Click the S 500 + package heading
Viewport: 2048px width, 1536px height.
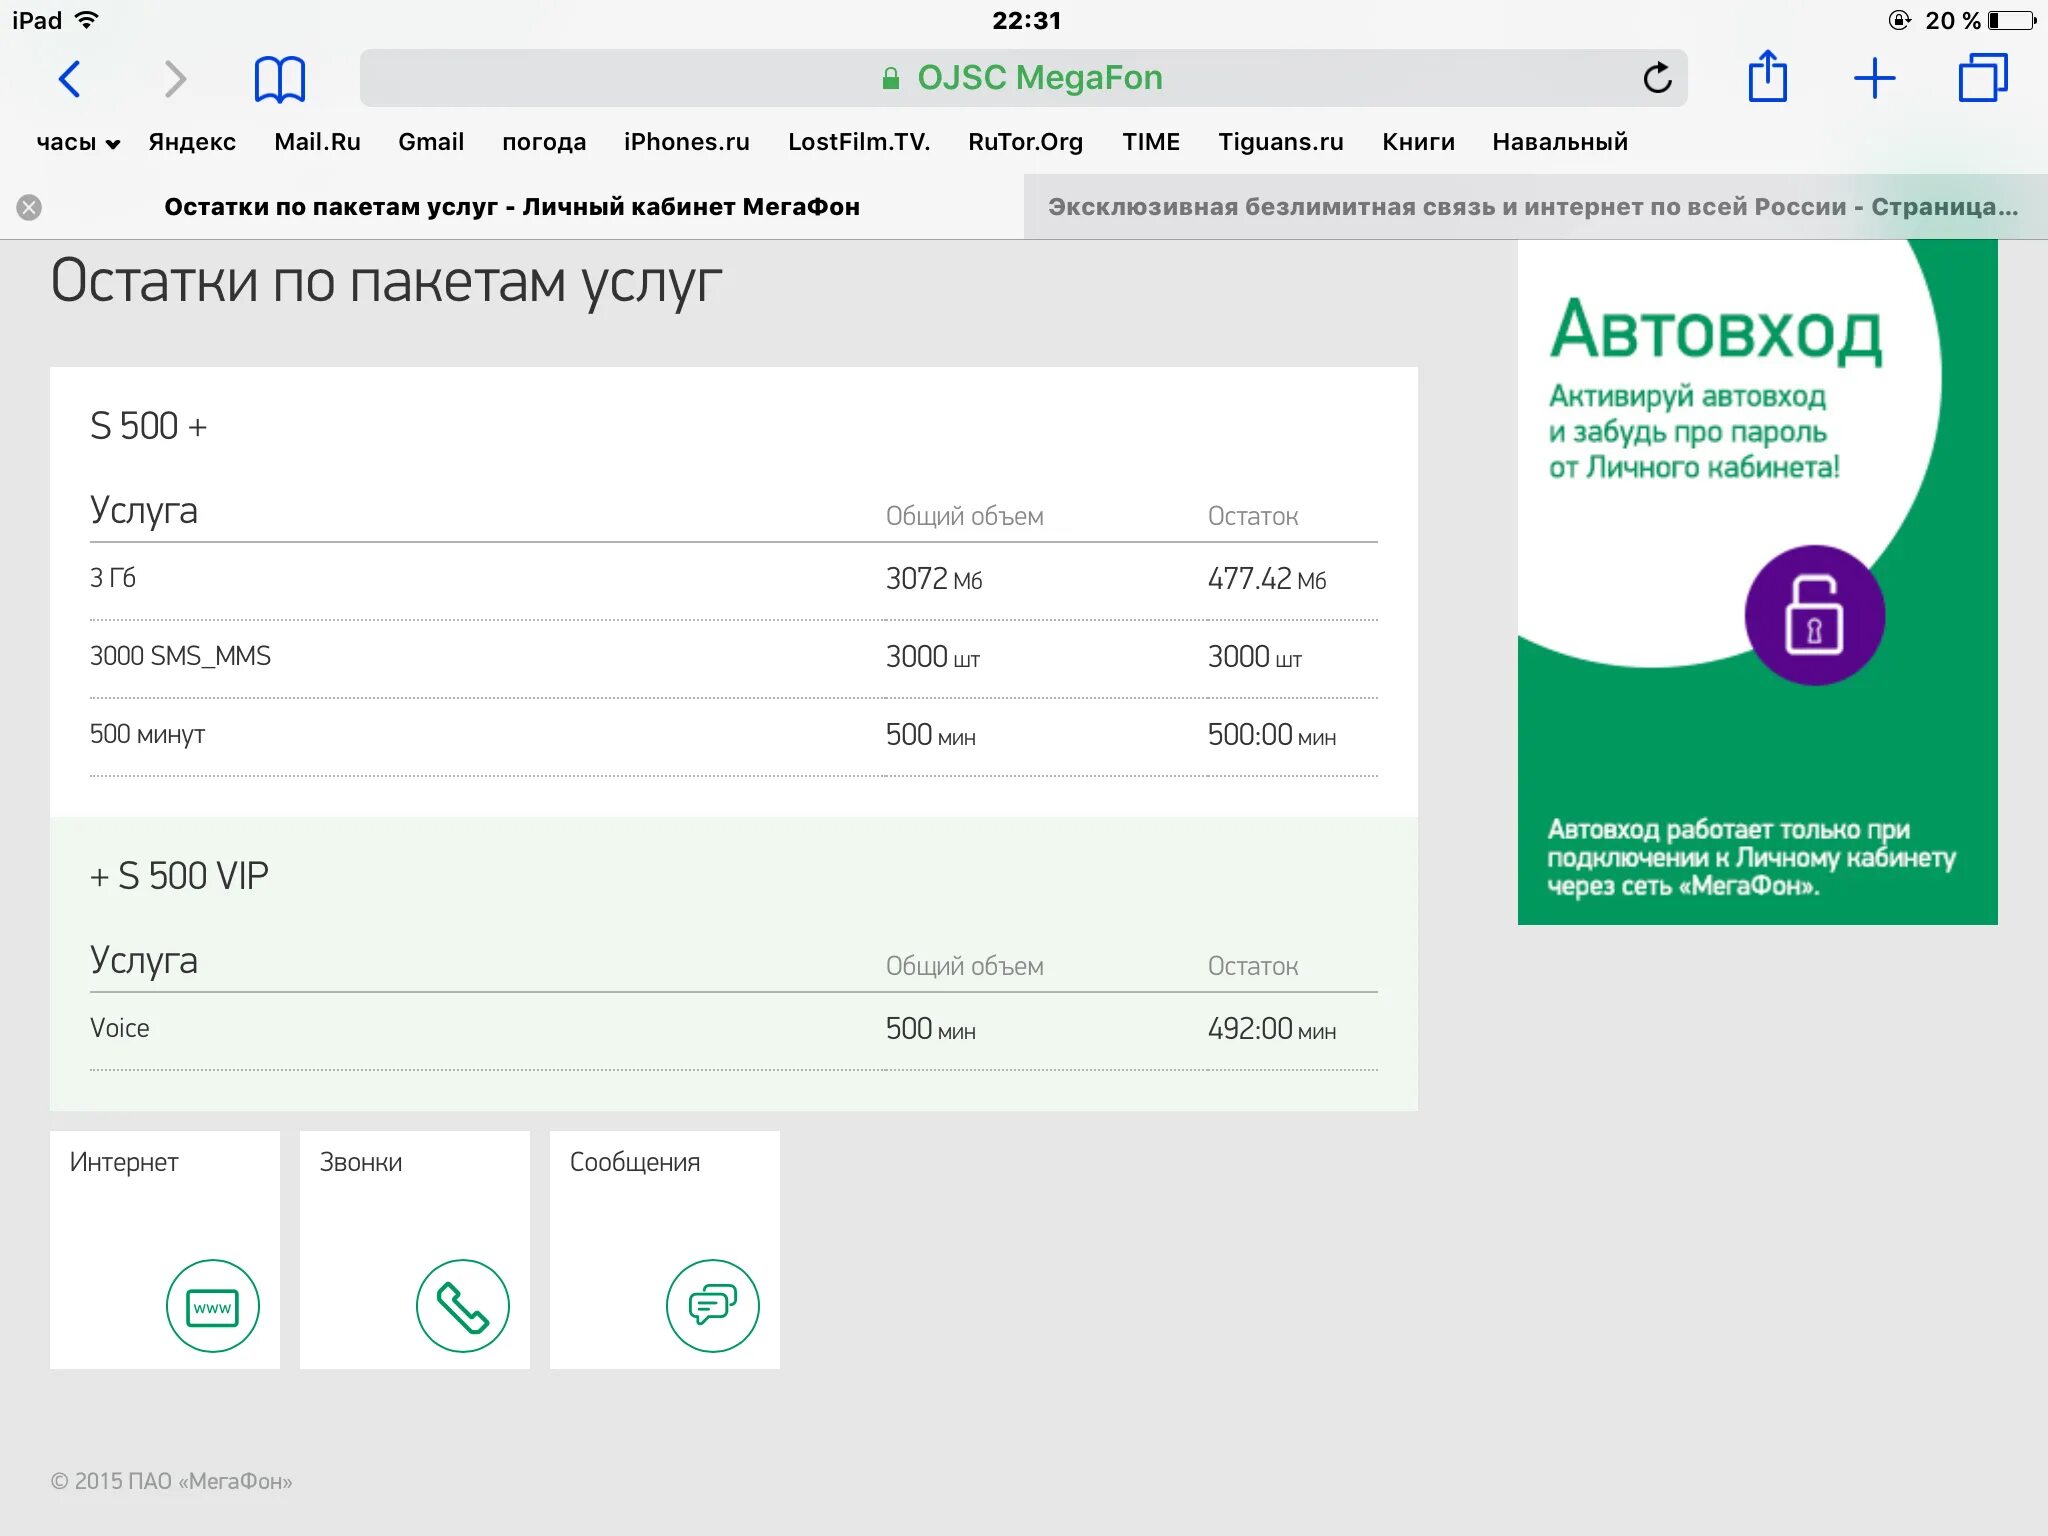148,426
